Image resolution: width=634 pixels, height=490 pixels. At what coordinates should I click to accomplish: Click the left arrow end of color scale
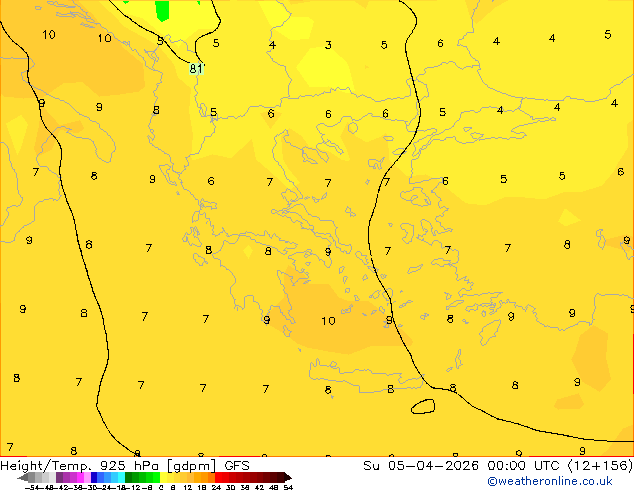[23, 477]
